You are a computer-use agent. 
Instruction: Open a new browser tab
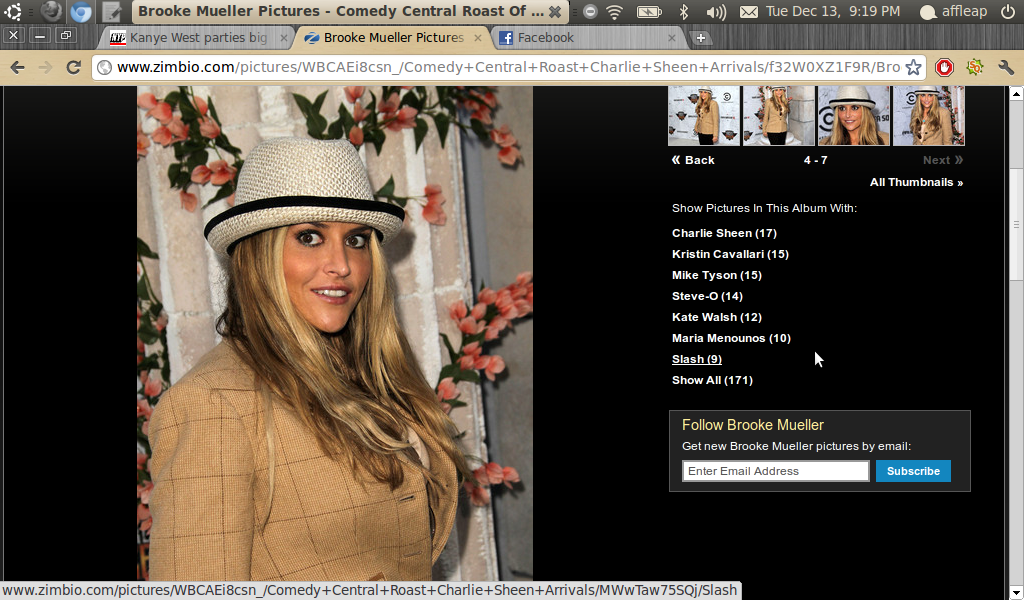click(700, 38)
